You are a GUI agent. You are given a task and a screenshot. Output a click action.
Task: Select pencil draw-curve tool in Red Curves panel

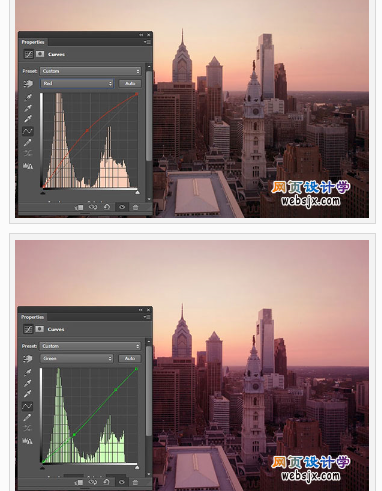(x=28, y=143)
